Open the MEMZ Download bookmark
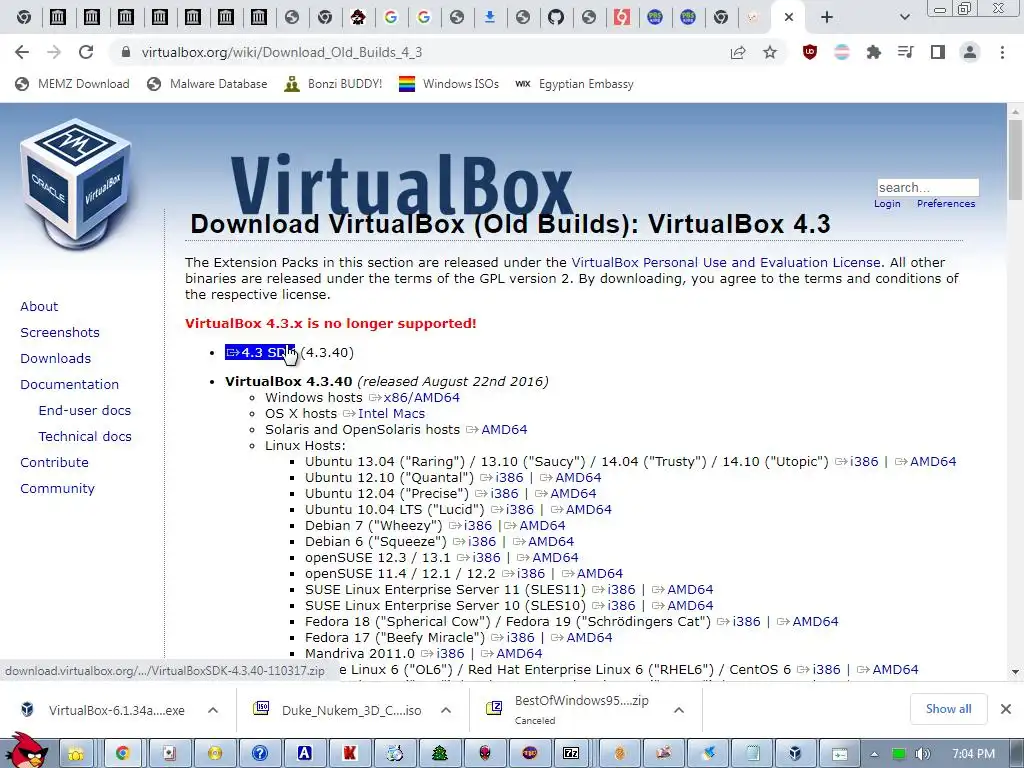Screen dimensions: 1024x768 [x=72, y=84]
